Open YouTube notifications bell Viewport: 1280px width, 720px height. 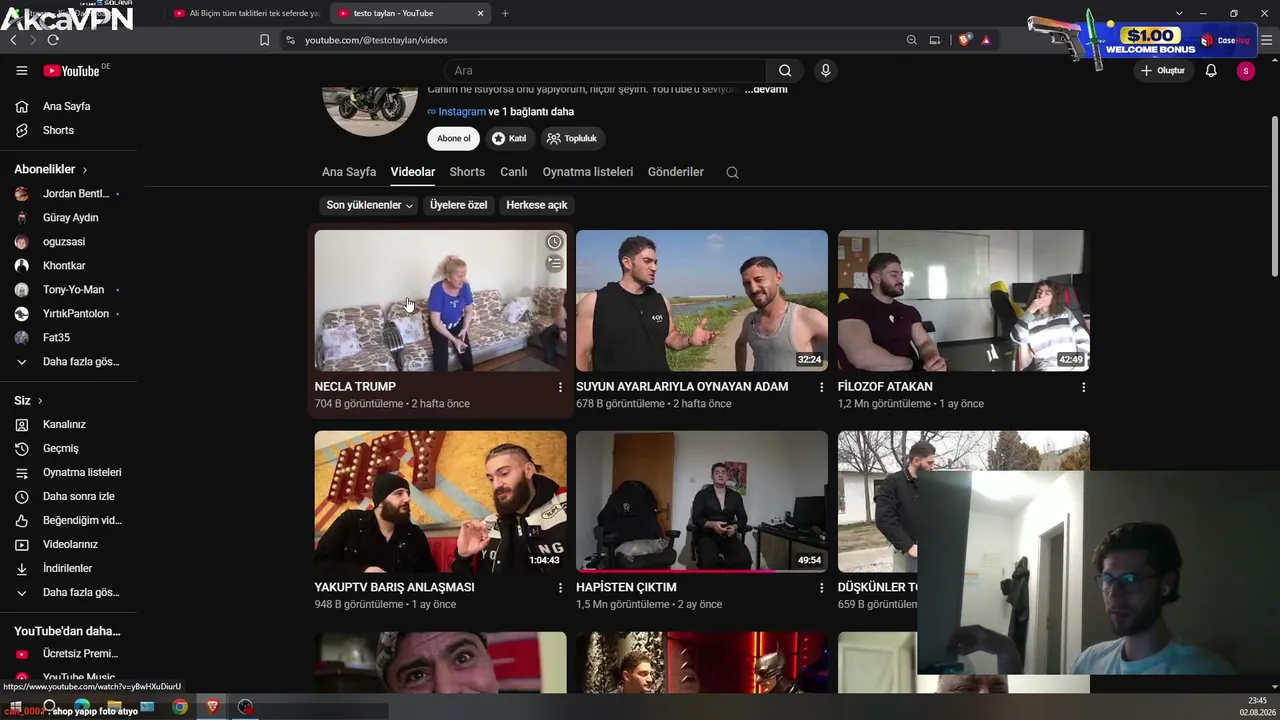1211,71
